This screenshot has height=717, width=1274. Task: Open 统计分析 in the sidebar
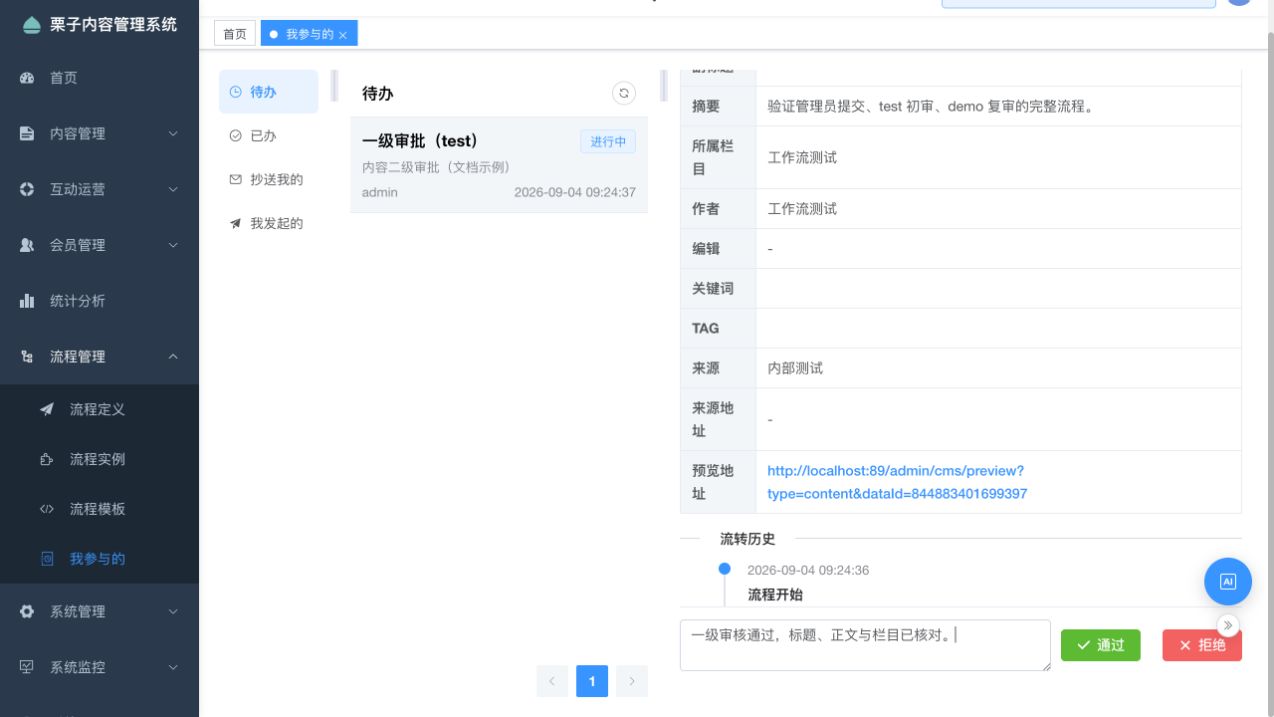click(x=99, y=301)
